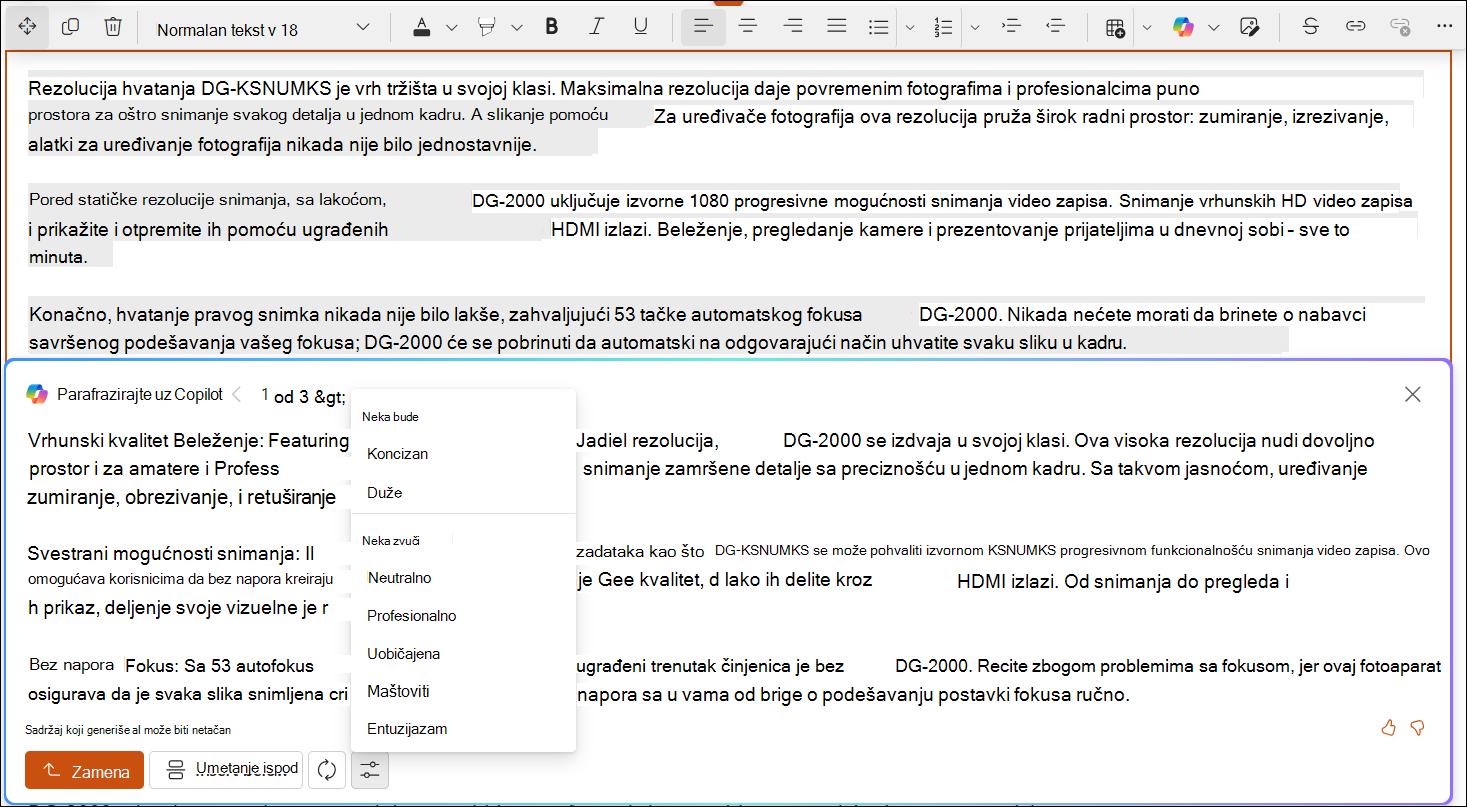The width and height of the screenshot is (1467, 807).
Task: Click the copy icon in the toolbar
Action: tap(70, 27)
